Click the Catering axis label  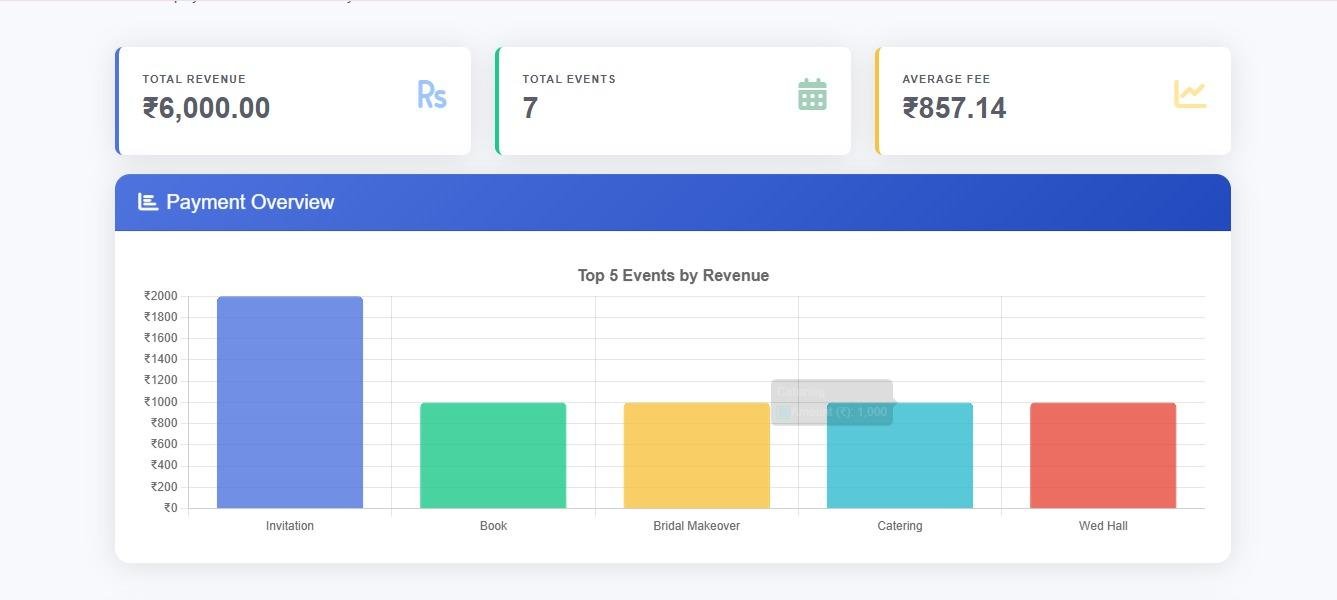[x=899, y=526]
